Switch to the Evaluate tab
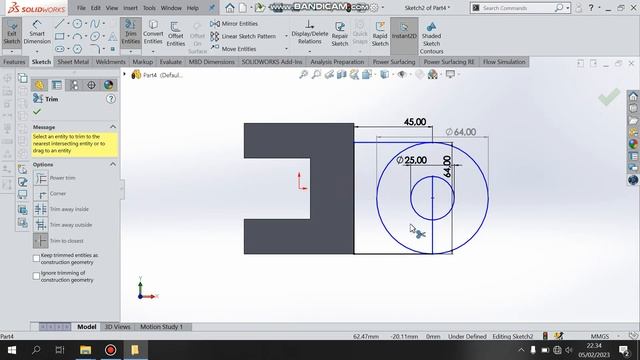This screenshot has height=360, width=640. (x=171, y=62)
